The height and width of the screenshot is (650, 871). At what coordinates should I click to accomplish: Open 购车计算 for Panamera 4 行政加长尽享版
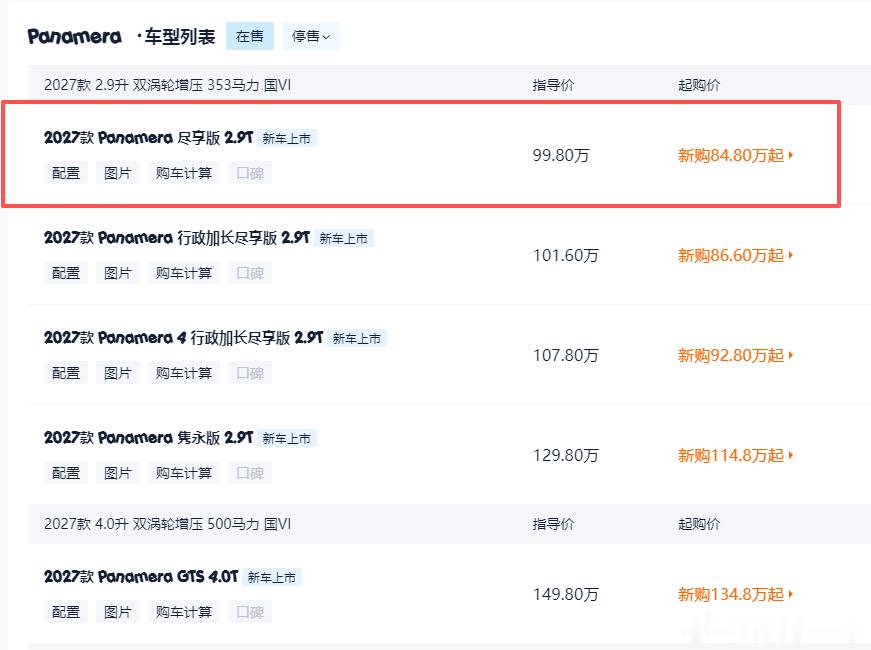[x=184, y=373]
